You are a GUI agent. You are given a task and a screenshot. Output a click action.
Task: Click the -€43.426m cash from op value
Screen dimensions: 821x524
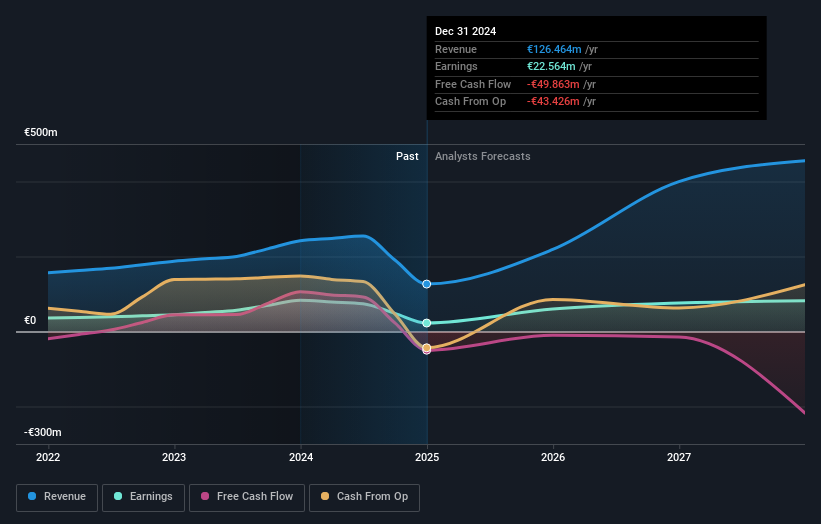(x=553, y=102)
